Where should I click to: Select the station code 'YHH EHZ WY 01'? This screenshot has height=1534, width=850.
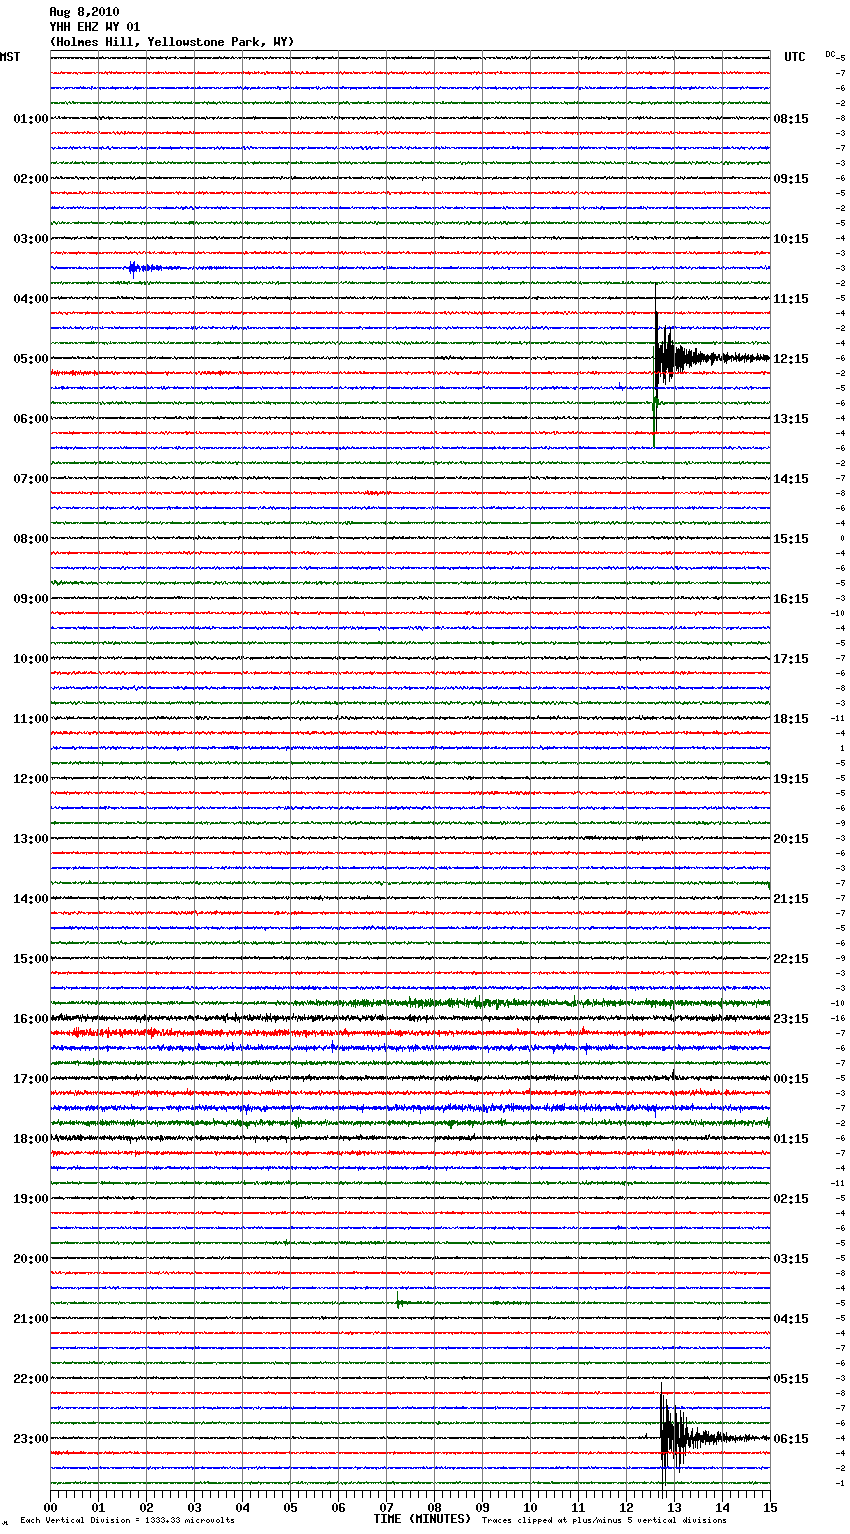coord(95,27)
